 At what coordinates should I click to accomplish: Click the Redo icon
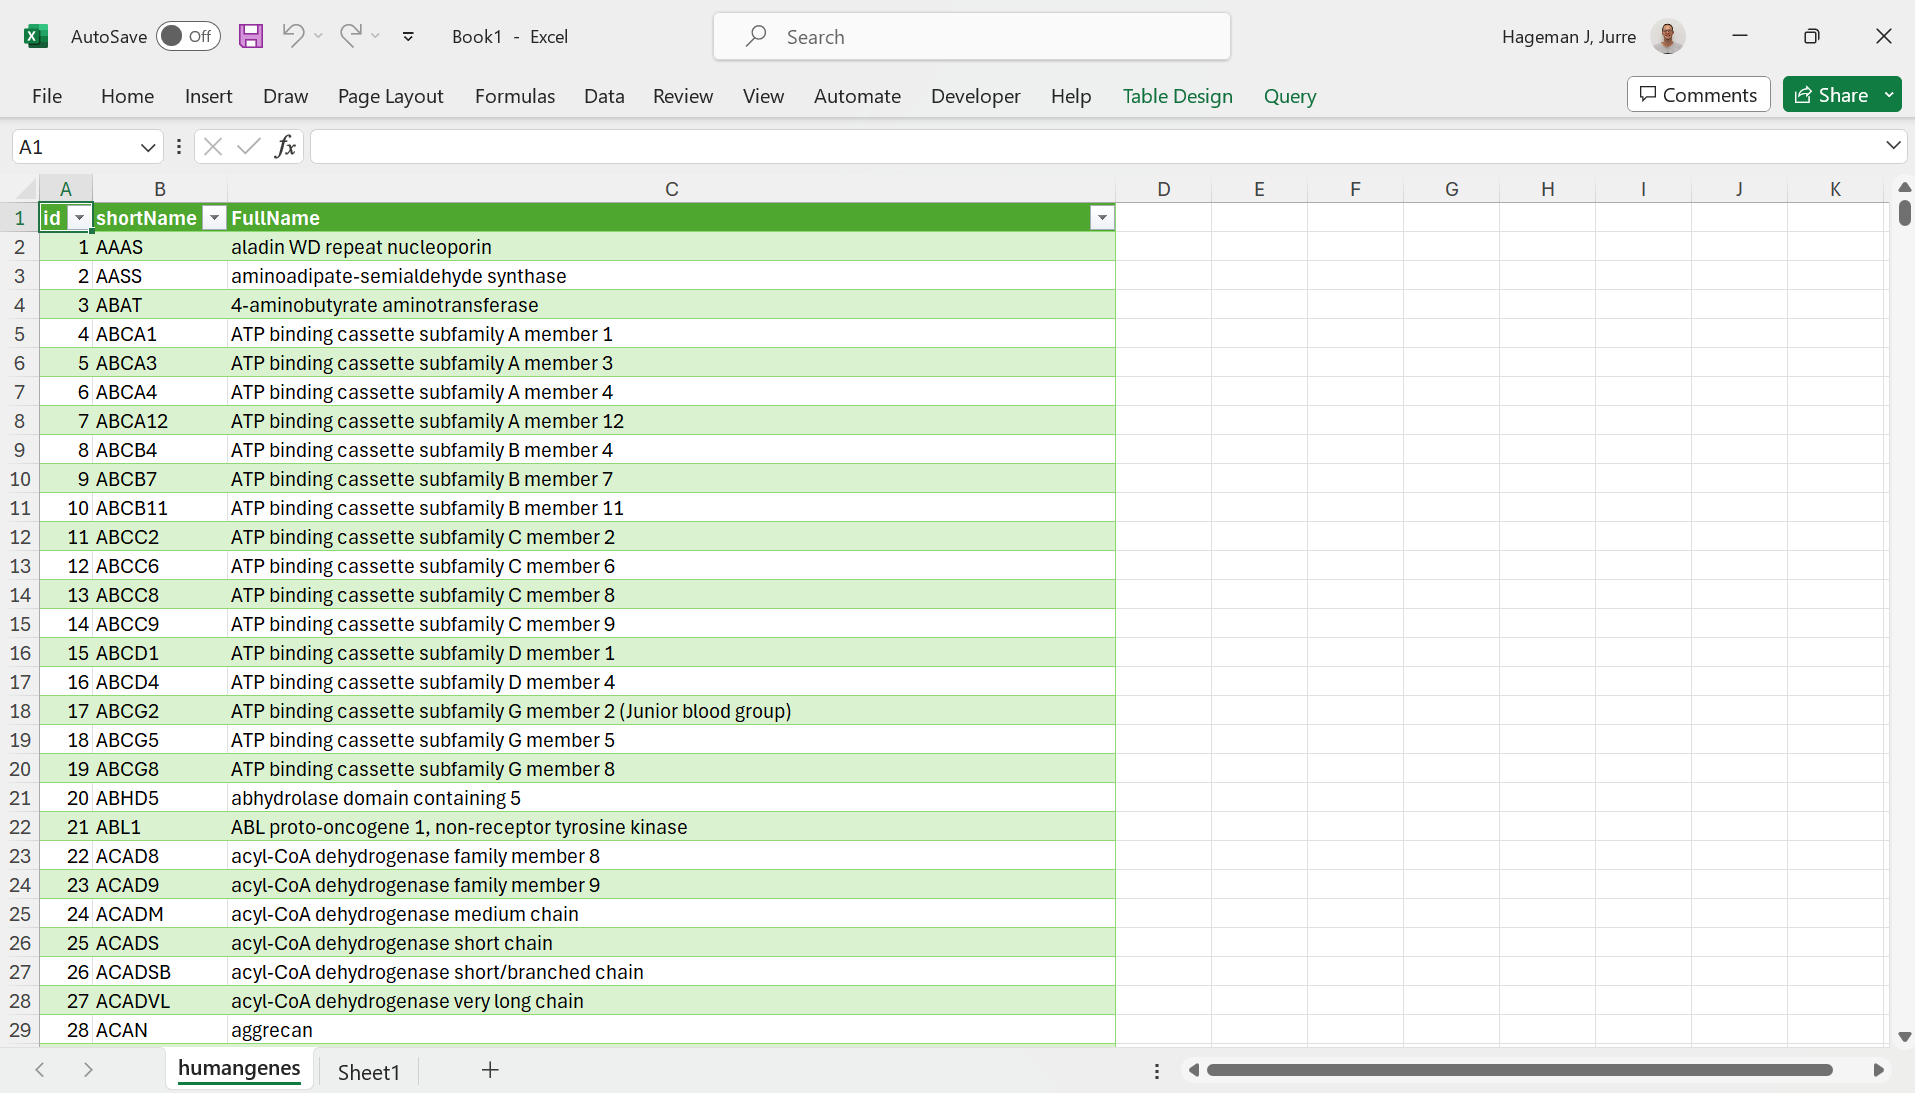click(350, 36)
